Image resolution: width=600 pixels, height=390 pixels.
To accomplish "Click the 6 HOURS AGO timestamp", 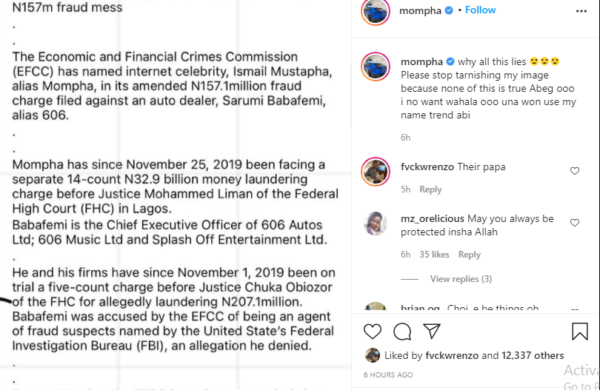I will pos(388,375).
